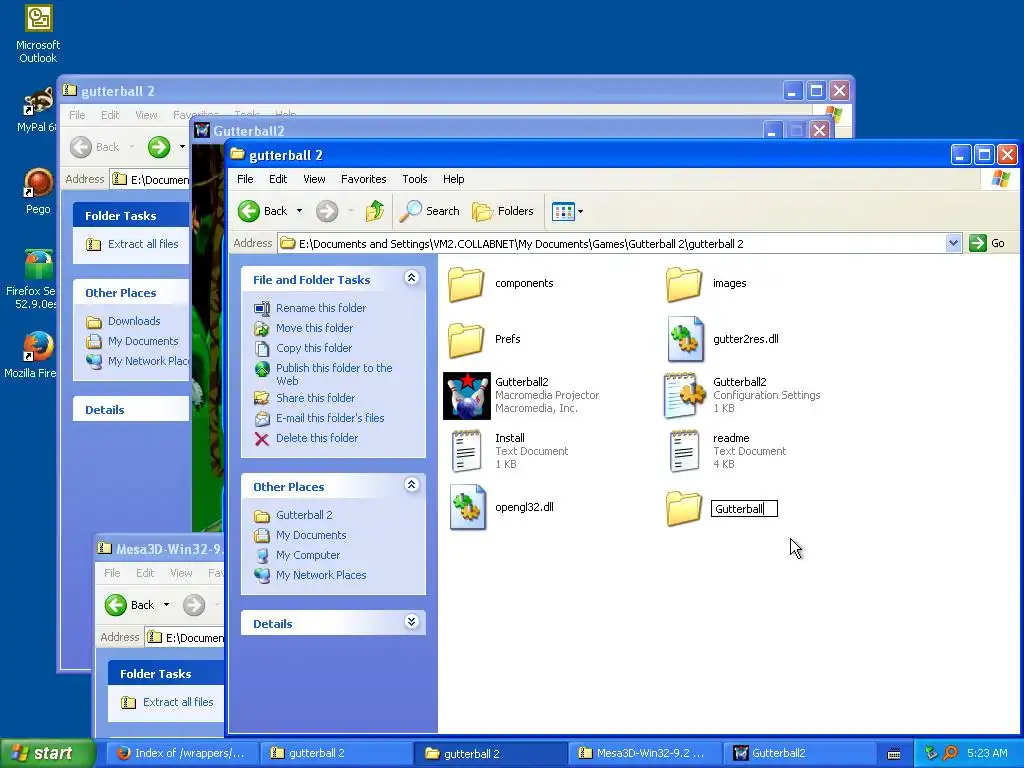
Task: Open the Views button menu
Action: [x=568, y=212]
